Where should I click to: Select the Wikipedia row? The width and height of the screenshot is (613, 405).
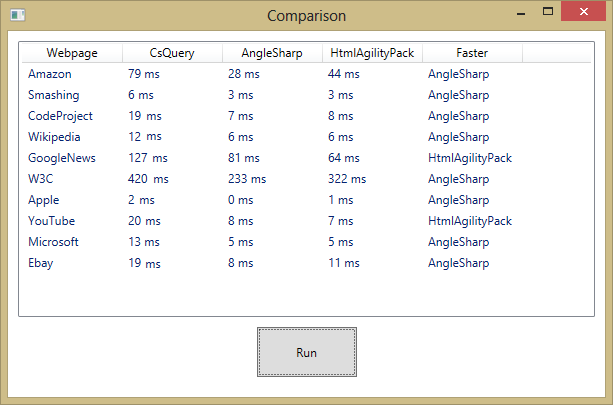coord(306,137)
